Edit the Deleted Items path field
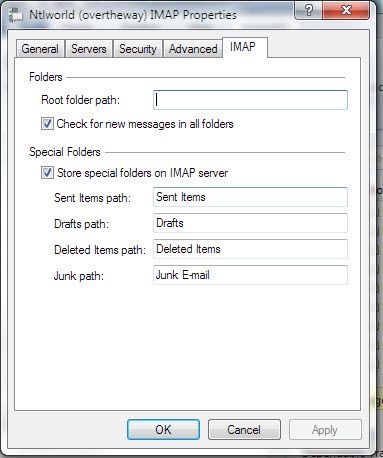Viewport: 383px width, 458px height. coord(250,249)
